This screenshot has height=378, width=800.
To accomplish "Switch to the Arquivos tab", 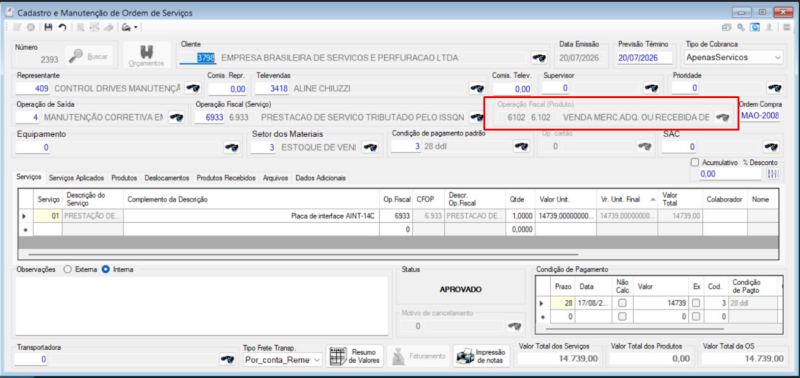I will pyautogui.click(x=276, y=178).
